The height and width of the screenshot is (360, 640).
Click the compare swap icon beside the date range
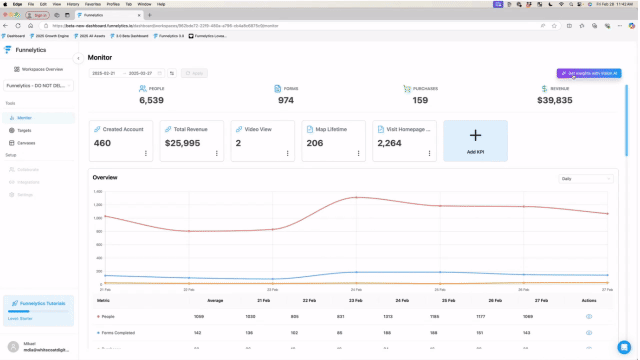(x=172, y=73)
